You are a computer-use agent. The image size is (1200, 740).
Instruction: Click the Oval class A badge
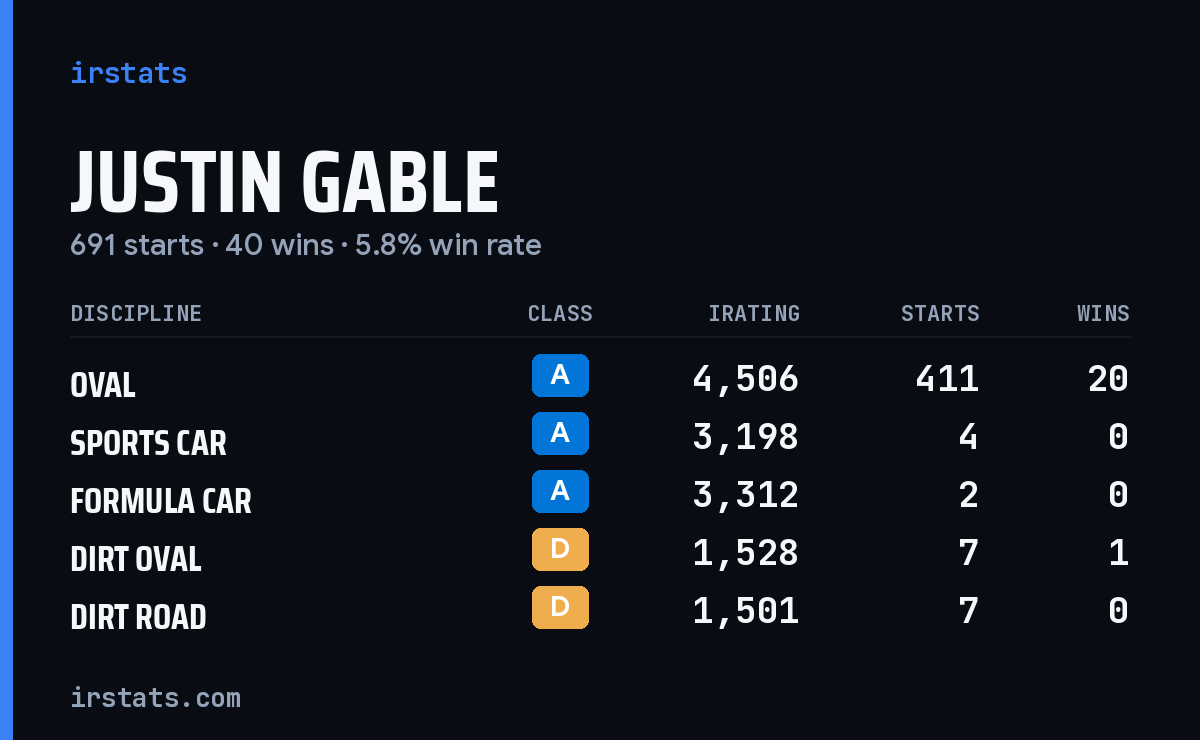560,375
